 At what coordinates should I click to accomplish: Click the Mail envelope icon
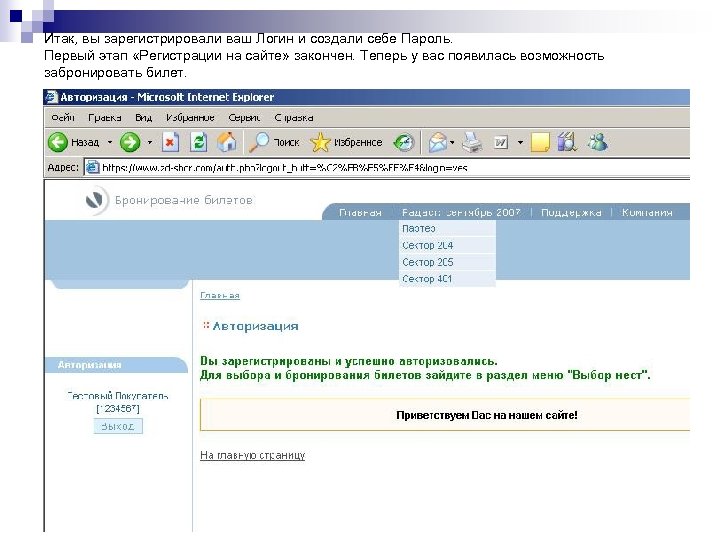(438, 142)
